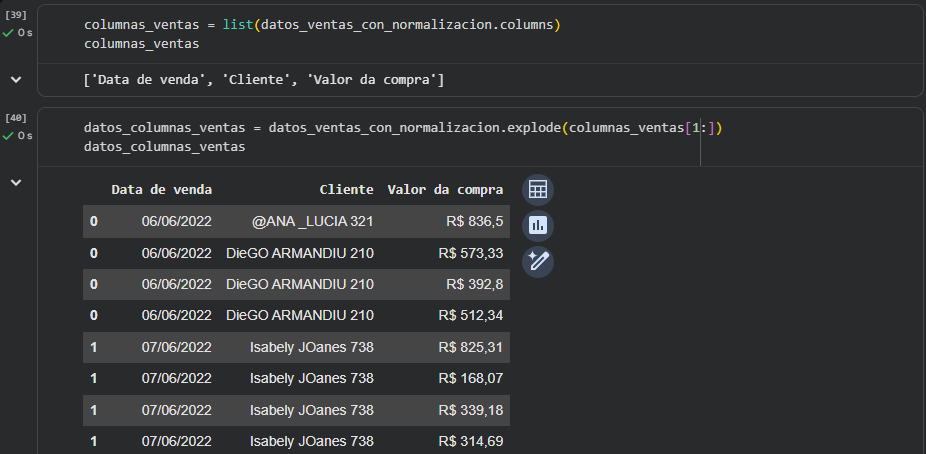This screenshot has height=454, width=926.
Task: Select the 'R$ 314,69' table cell
Action: click(x=470, y=441)
